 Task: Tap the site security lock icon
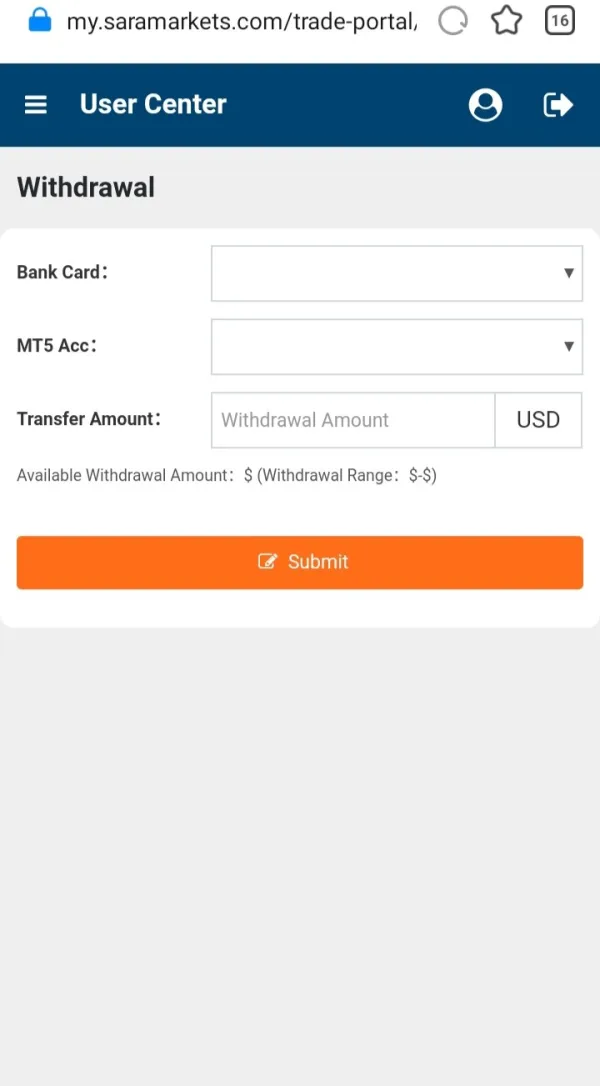(x=39, y=20)
